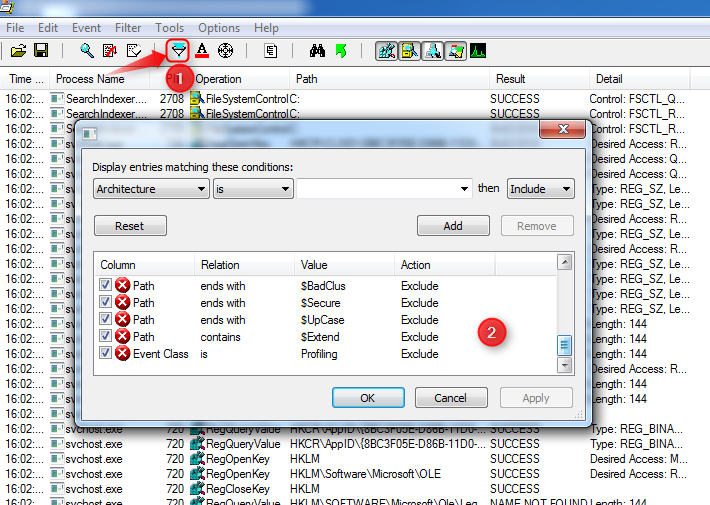Open Find with the binoculars icon
The width and height of the screenshot is (710, 505).
pos(317,51)
